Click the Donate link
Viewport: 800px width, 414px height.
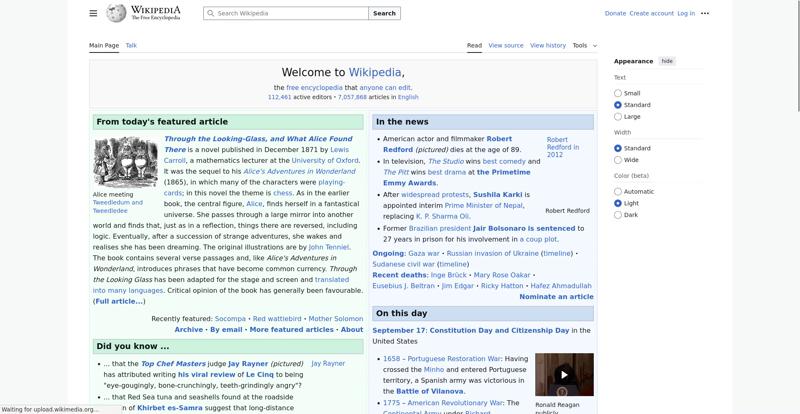point(615,13)
